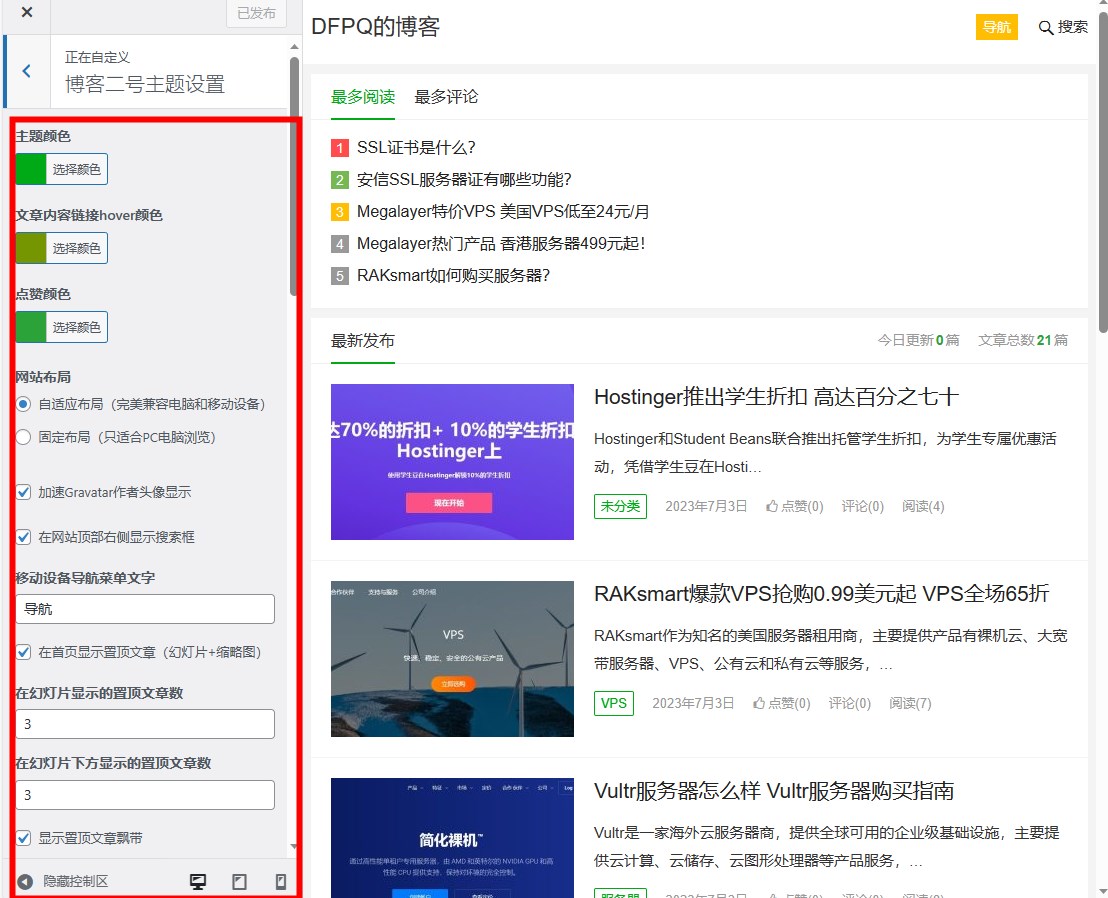Click 文章总数 21 篇 counter

pos(1022,341)
